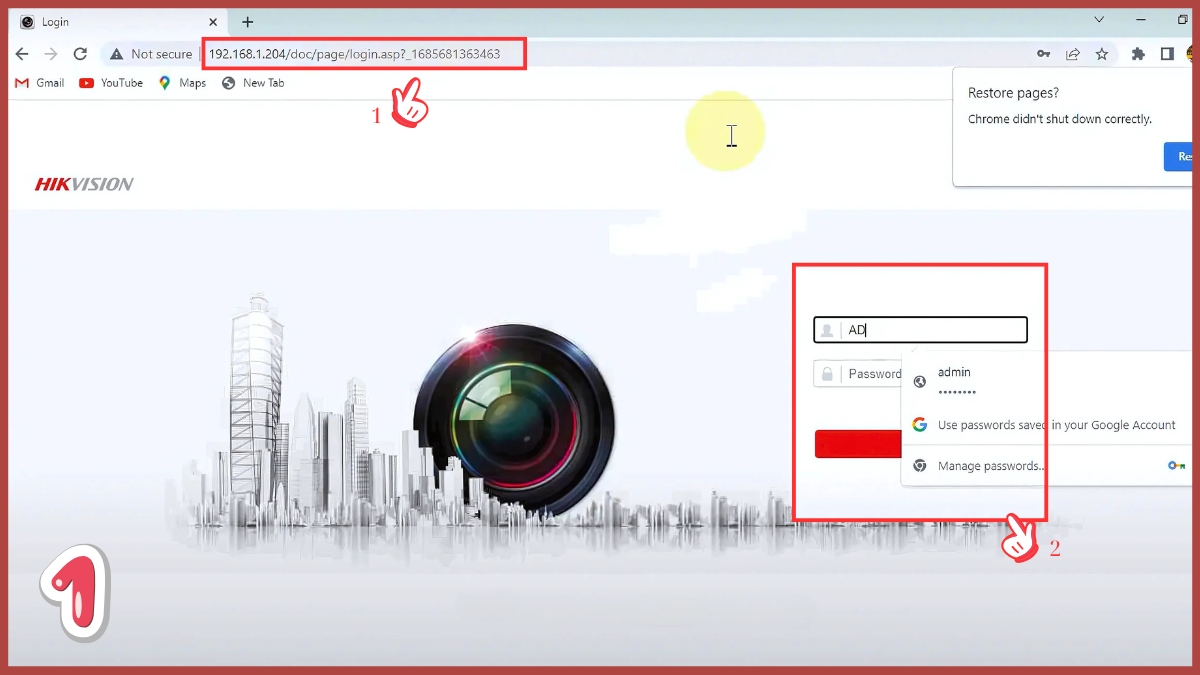
Task: Click the username input field
Action: [x=920, y=330]
